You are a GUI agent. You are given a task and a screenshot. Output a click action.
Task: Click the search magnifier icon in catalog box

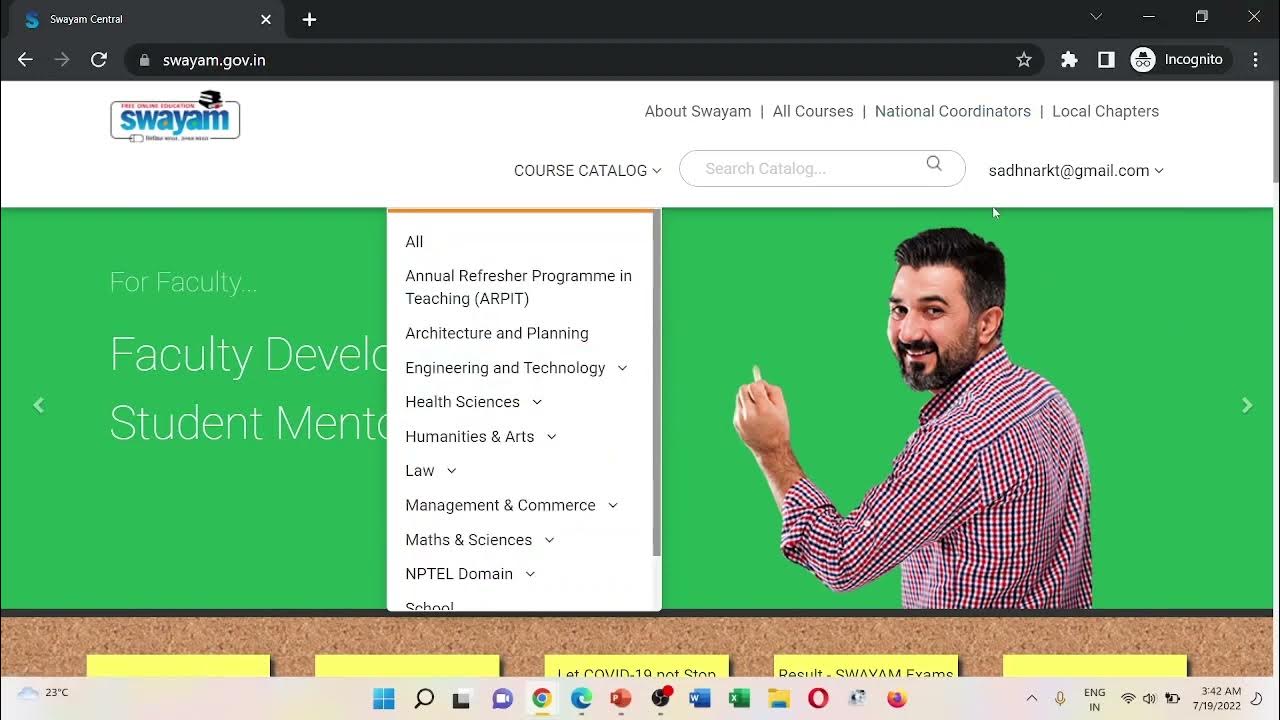[934, 164]
